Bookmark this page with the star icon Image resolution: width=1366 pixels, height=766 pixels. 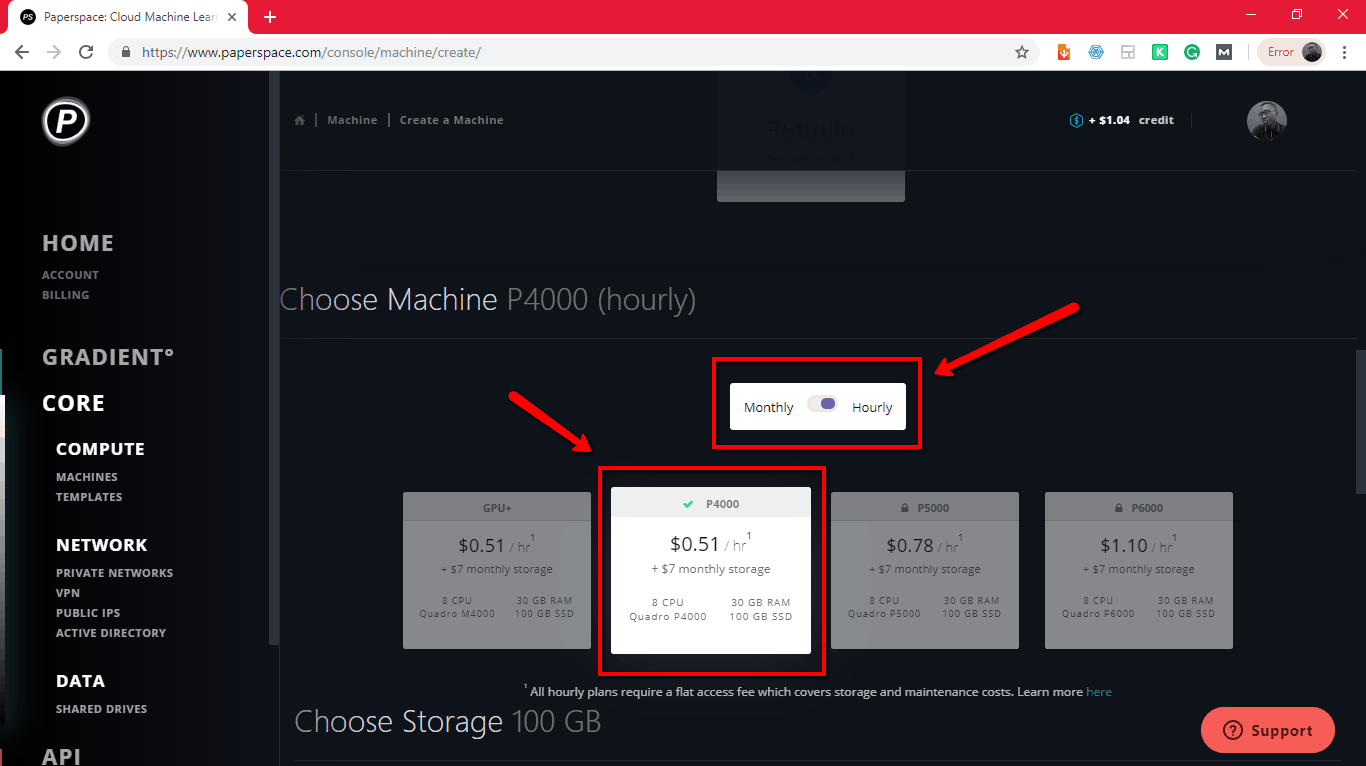tap(1022, 52)
